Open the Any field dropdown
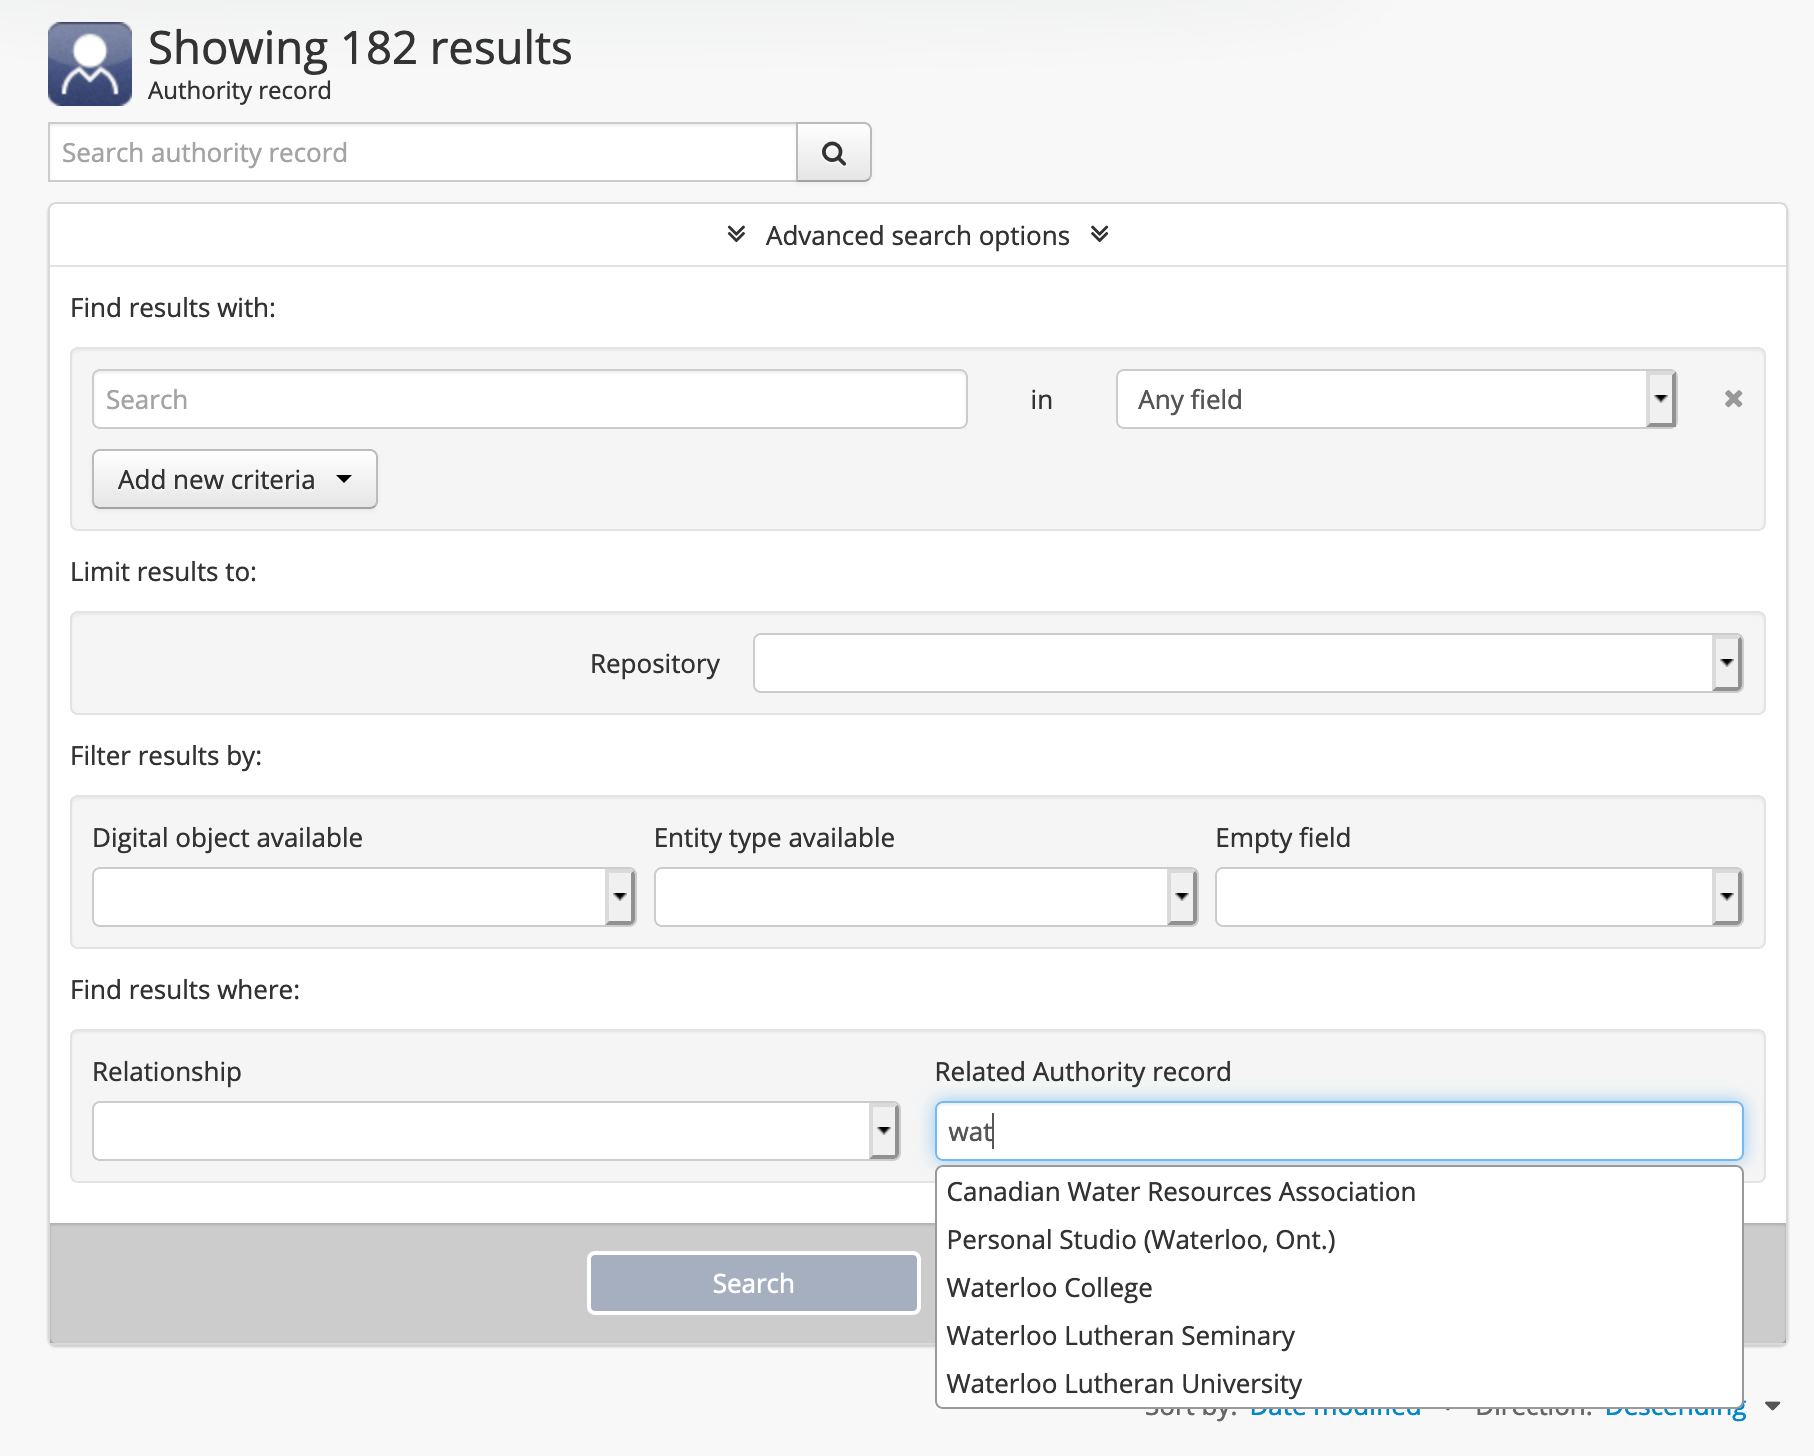 tap(1395, 399)
